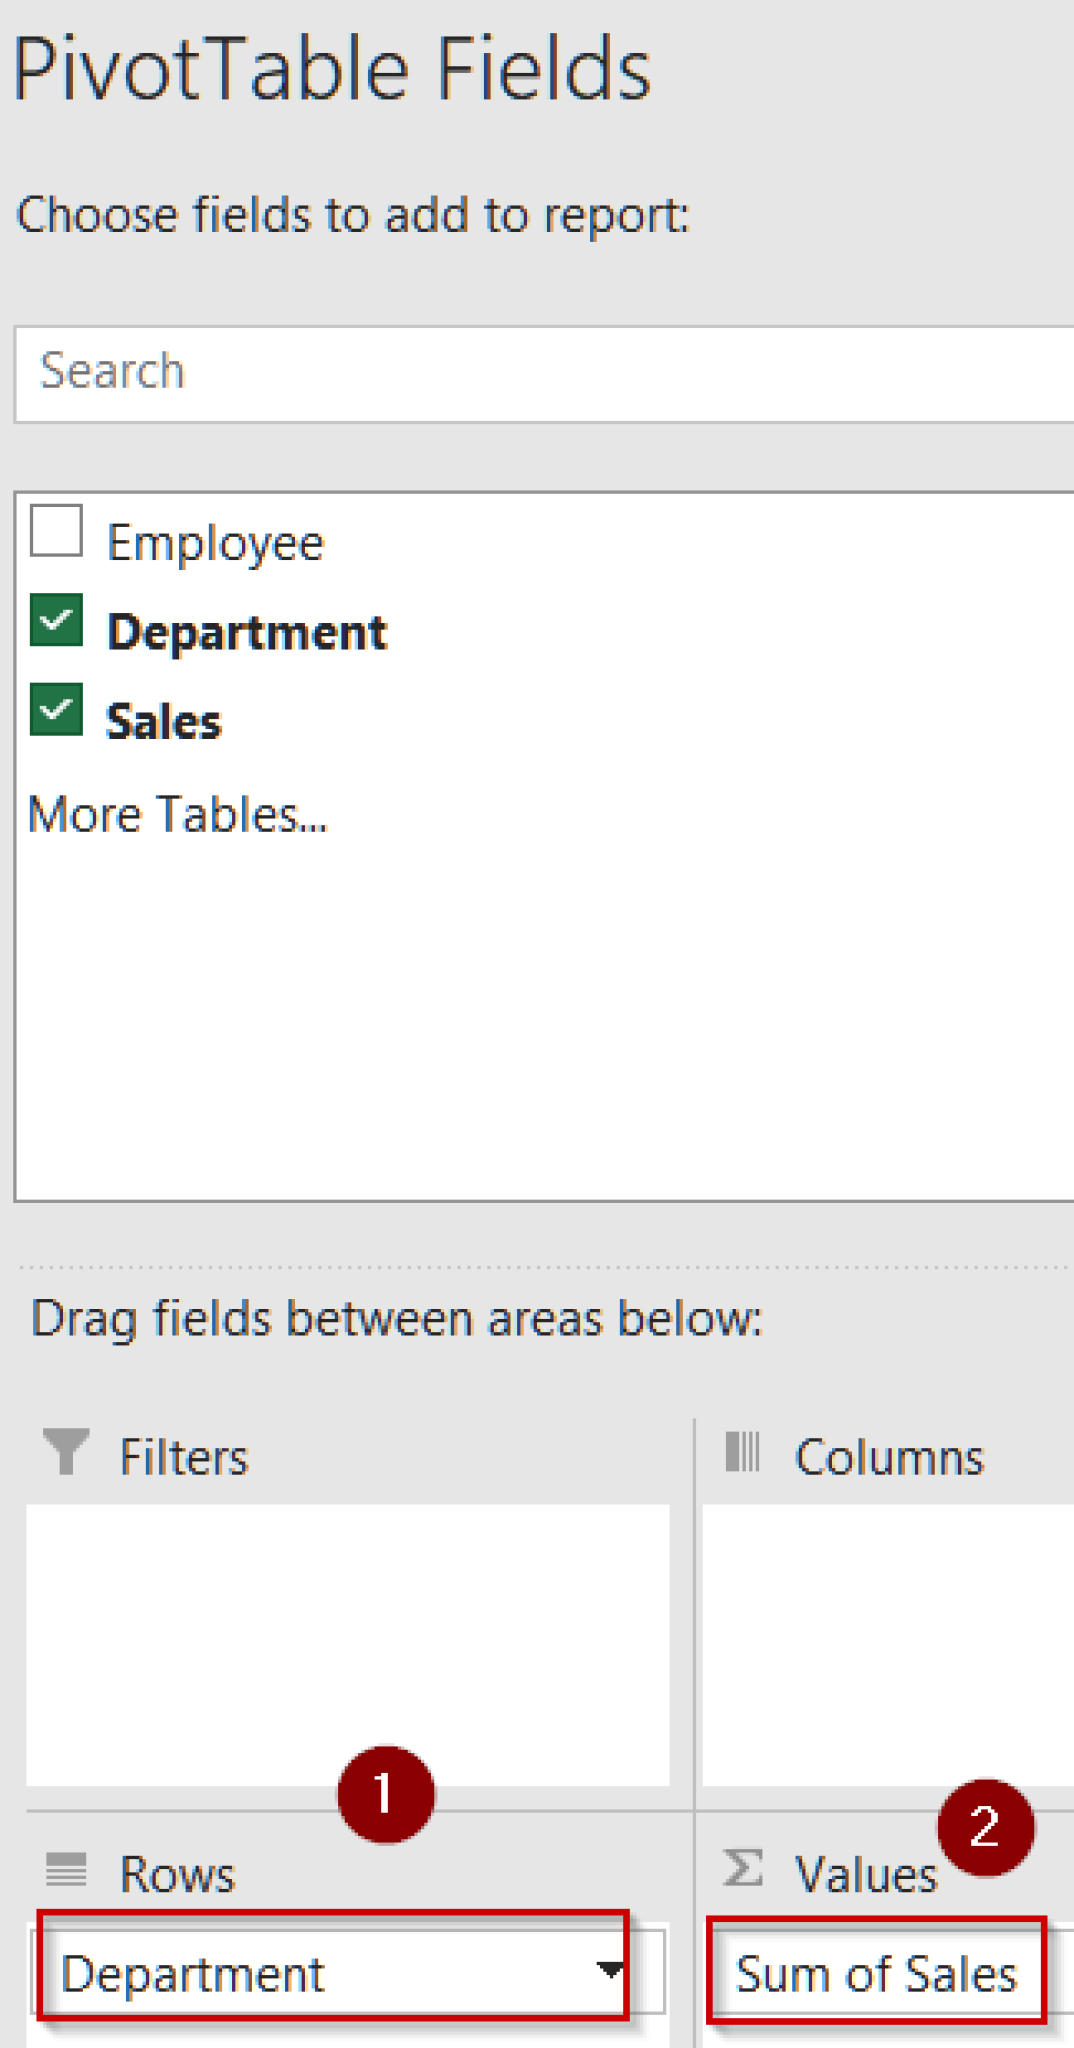Click the Employee field name
The image size is (1074, 2048).
[215, 541]
